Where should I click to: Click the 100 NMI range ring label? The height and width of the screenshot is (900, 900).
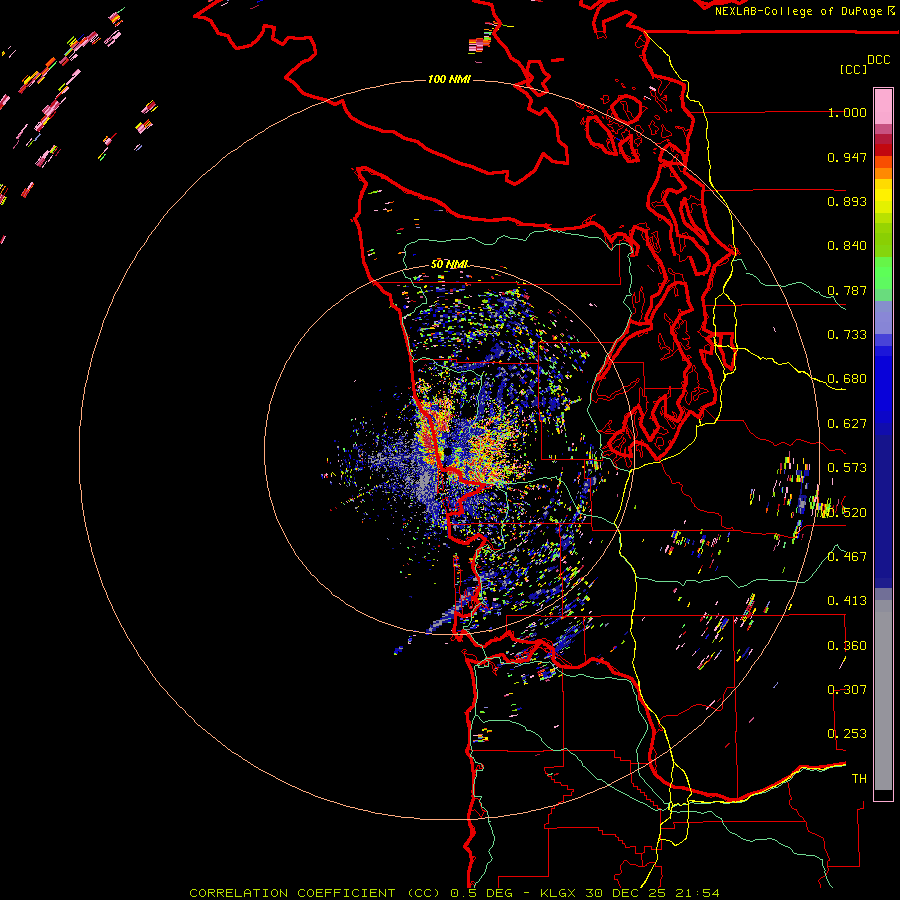[449, 79]
